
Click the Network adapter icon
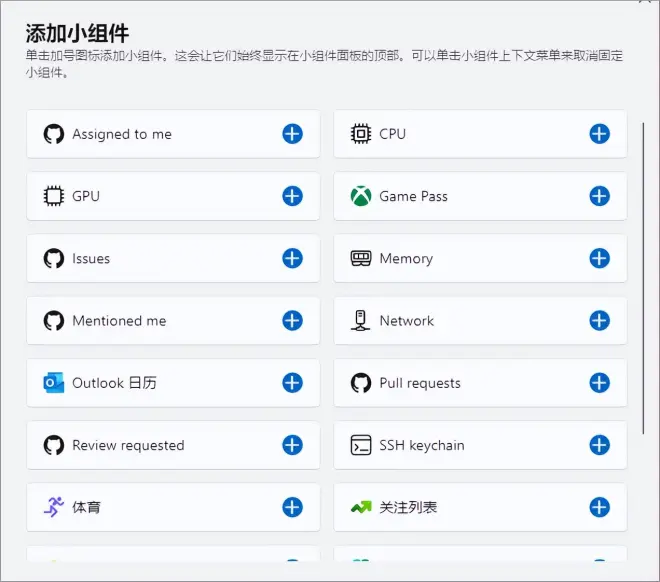(360, 321)
